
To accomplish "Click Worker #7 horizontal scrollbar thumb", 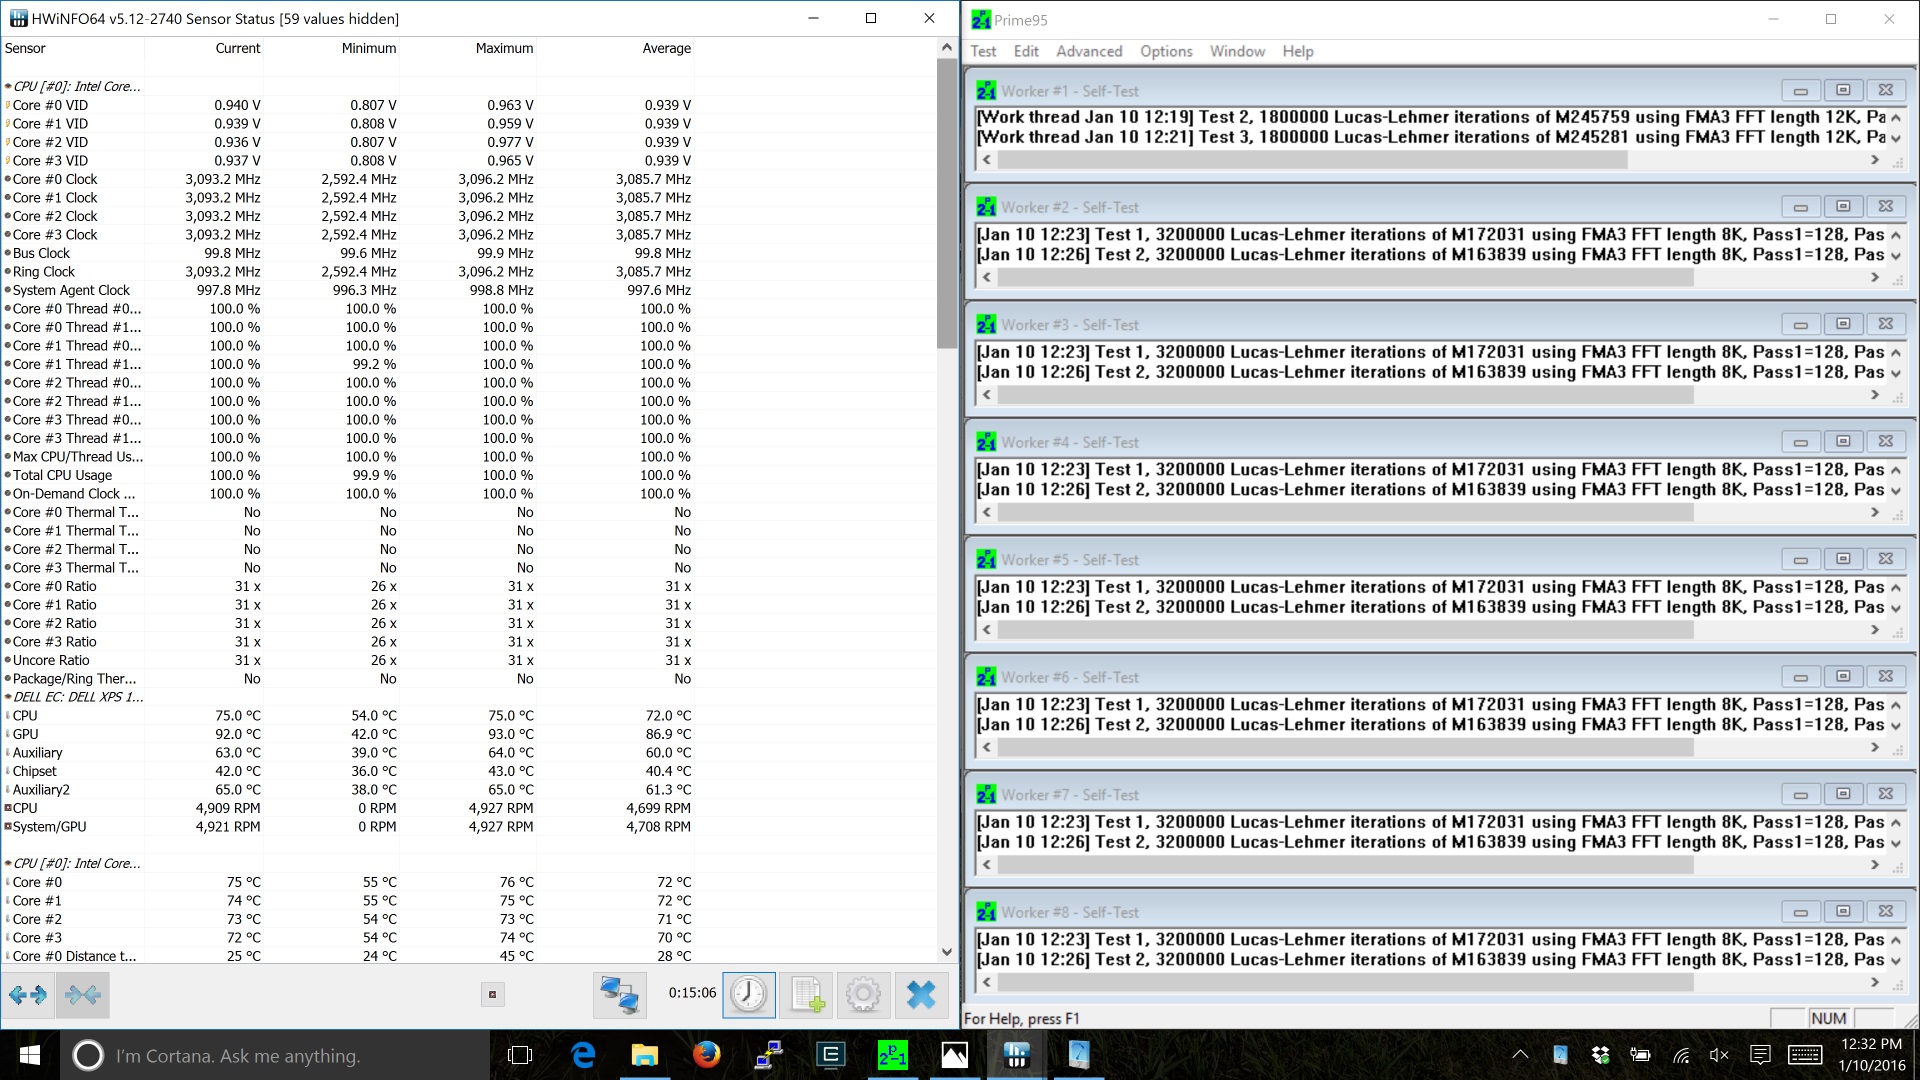I will pos(1345,865).
